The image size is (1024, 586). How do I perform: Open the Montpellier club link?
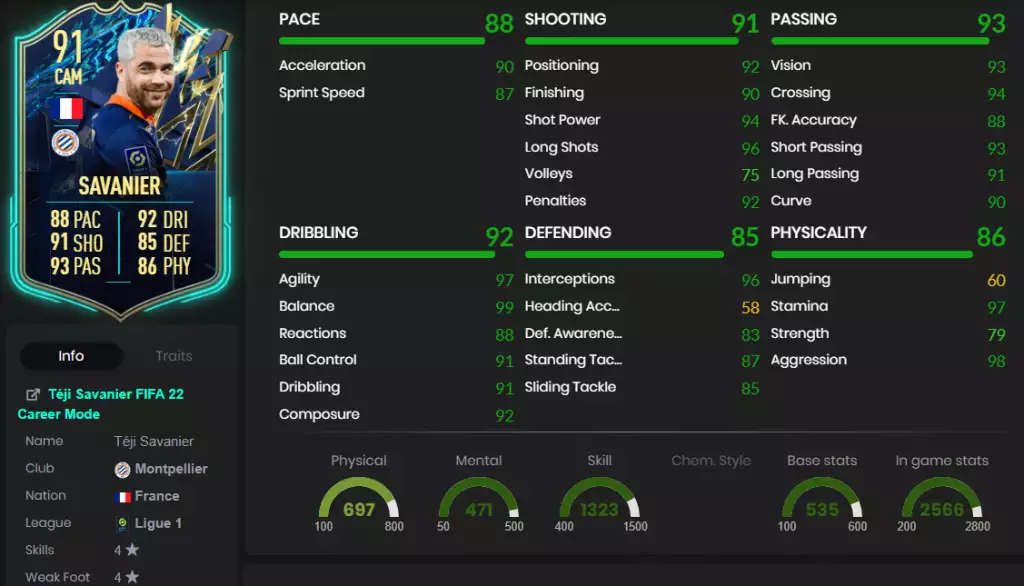170,469
